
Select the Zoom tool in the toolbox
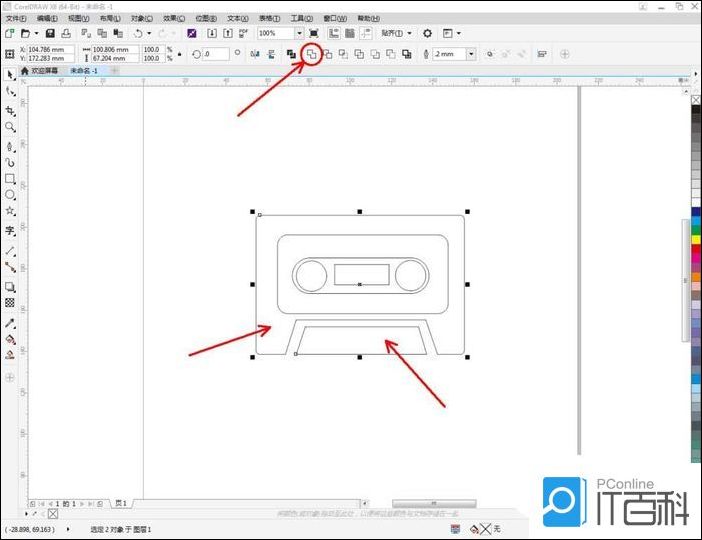point(10,127)
